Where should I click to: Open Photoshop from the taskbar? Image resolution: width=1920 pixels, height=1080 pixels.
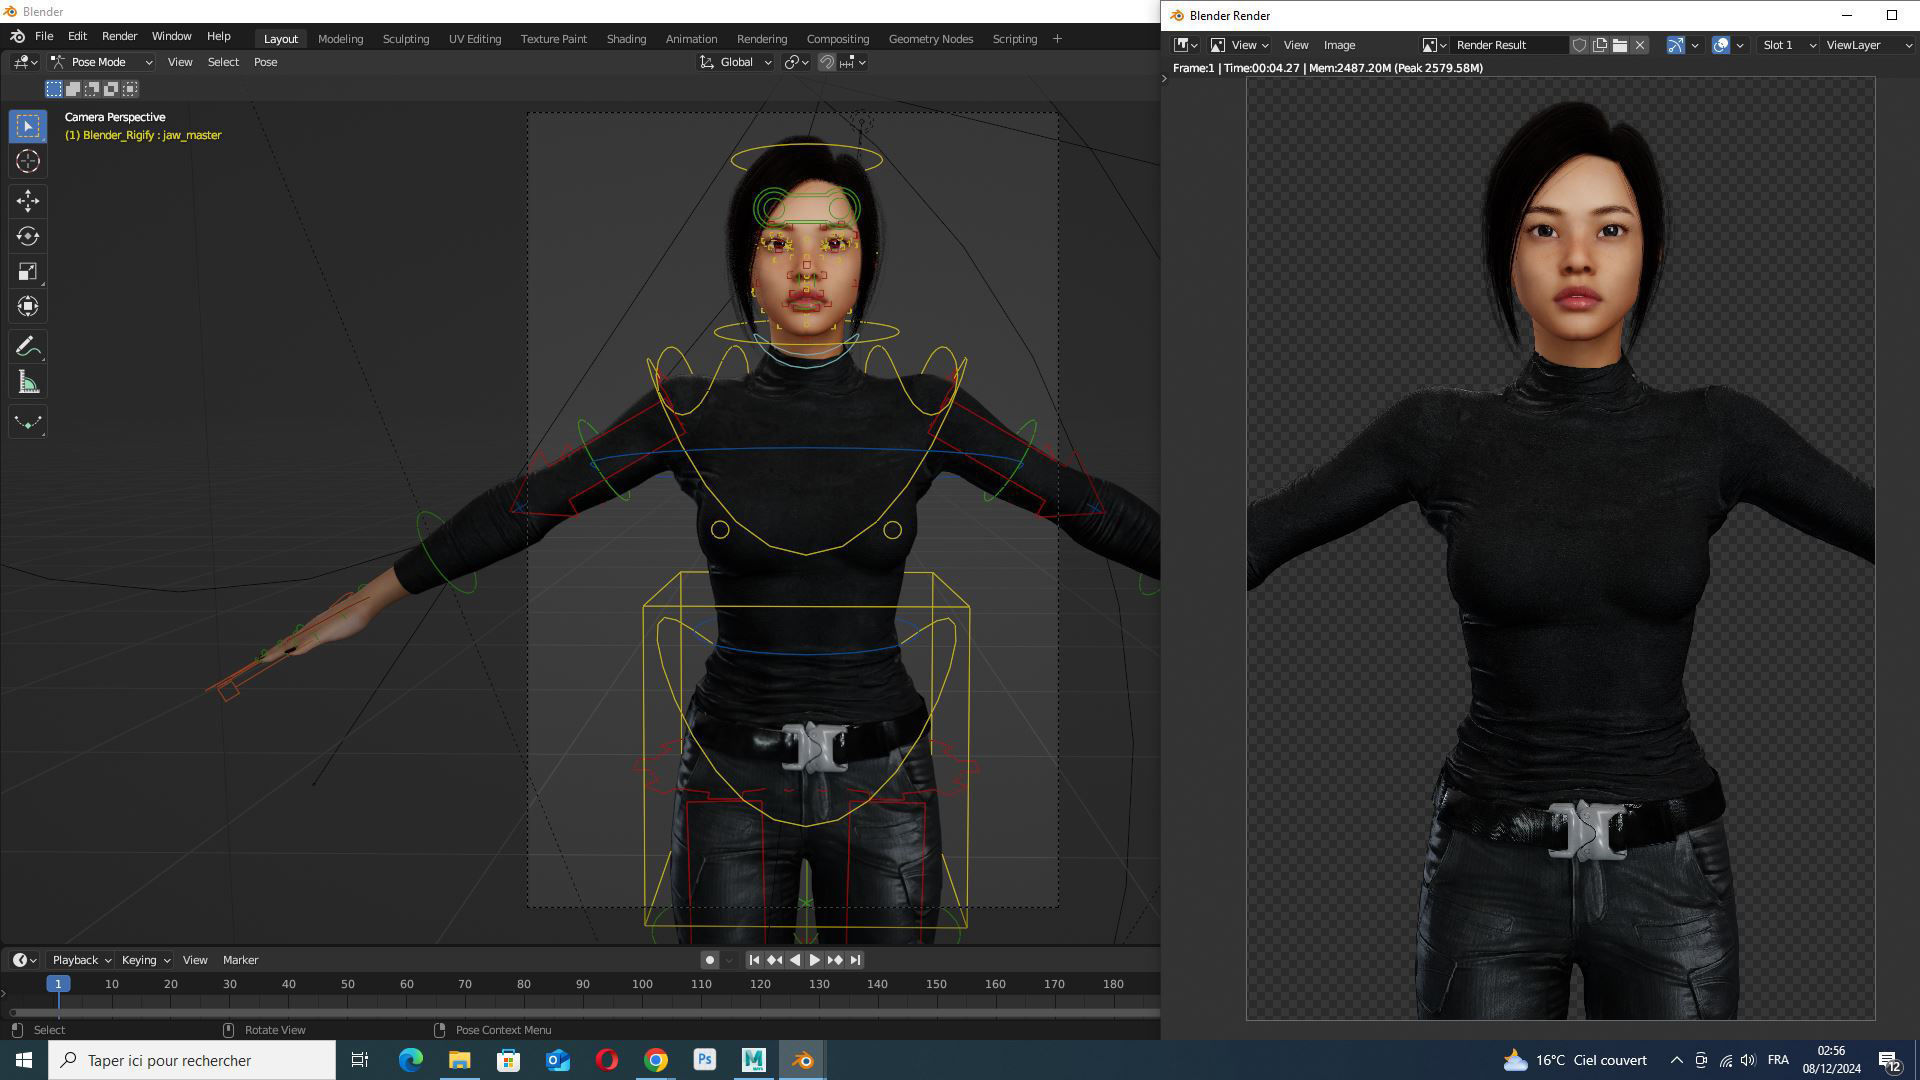705,1060
